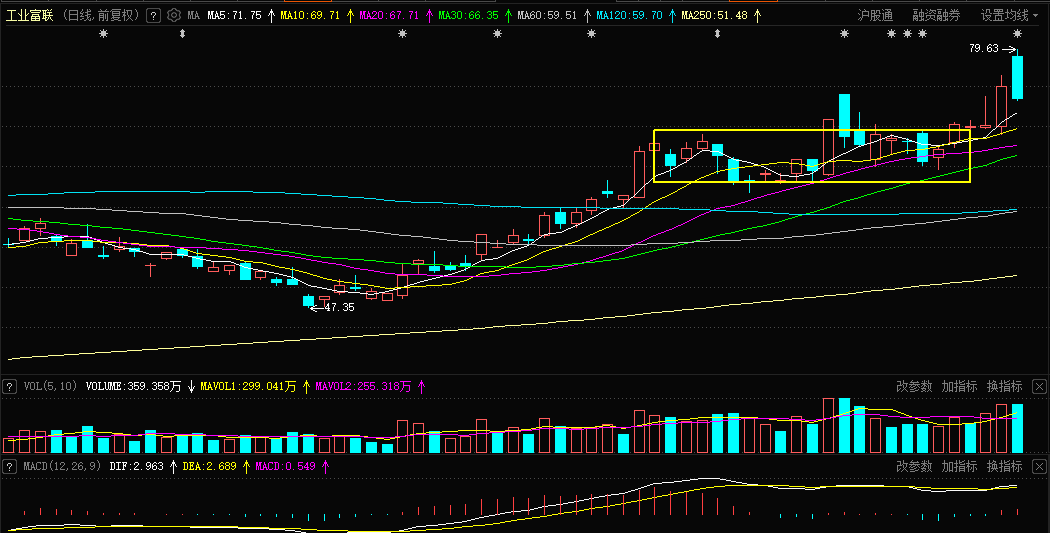Click the 79.63 high price label

coord(984,48)
